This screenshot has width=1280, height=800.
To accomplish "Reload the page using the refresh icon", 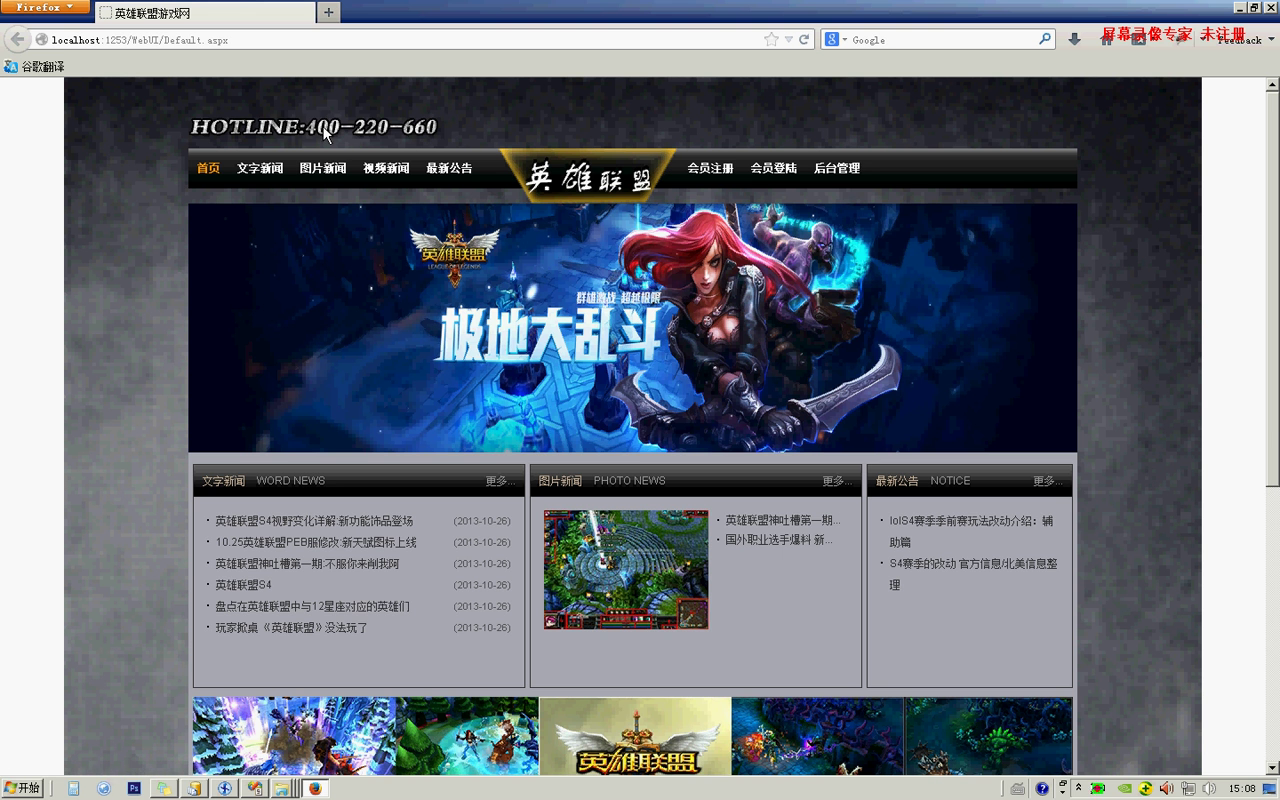I will click(803, 40).
